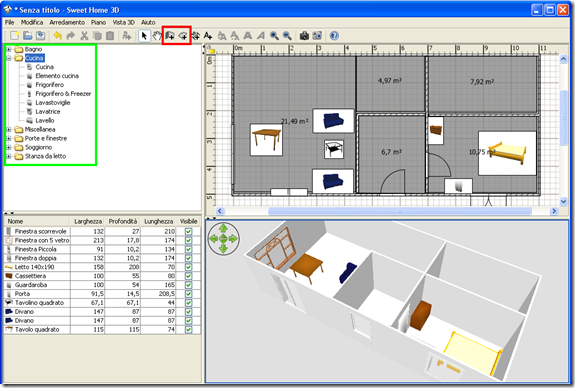Click the Undo arrow icon
This screenshot has height=388, width=575.
coord(58,36)
